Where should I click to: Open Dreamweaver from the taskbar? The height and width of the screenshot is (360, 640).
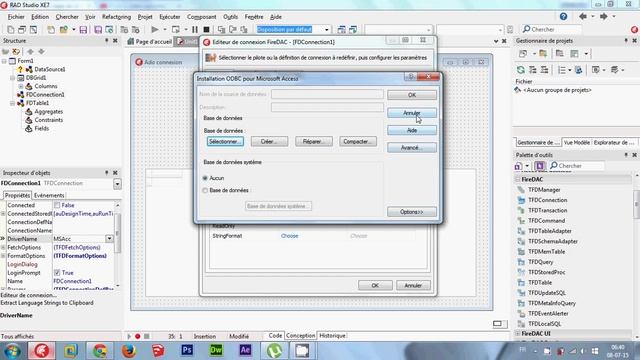point(216,350)
